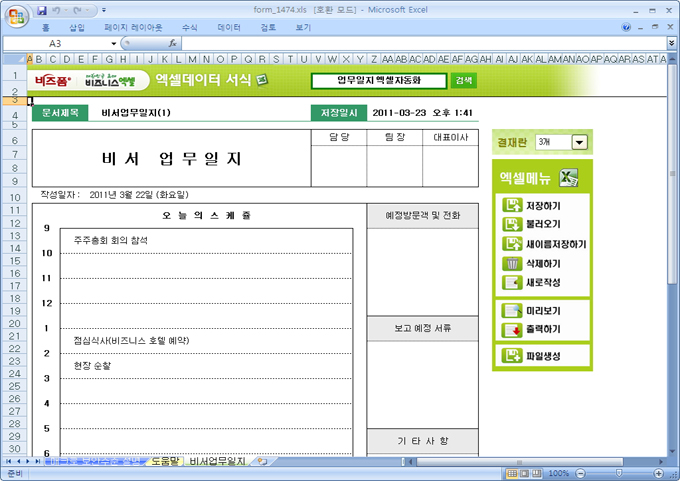
Task: Click the search field containing 업무일지 엑셀자동화
Action: [x=379, y=80]
